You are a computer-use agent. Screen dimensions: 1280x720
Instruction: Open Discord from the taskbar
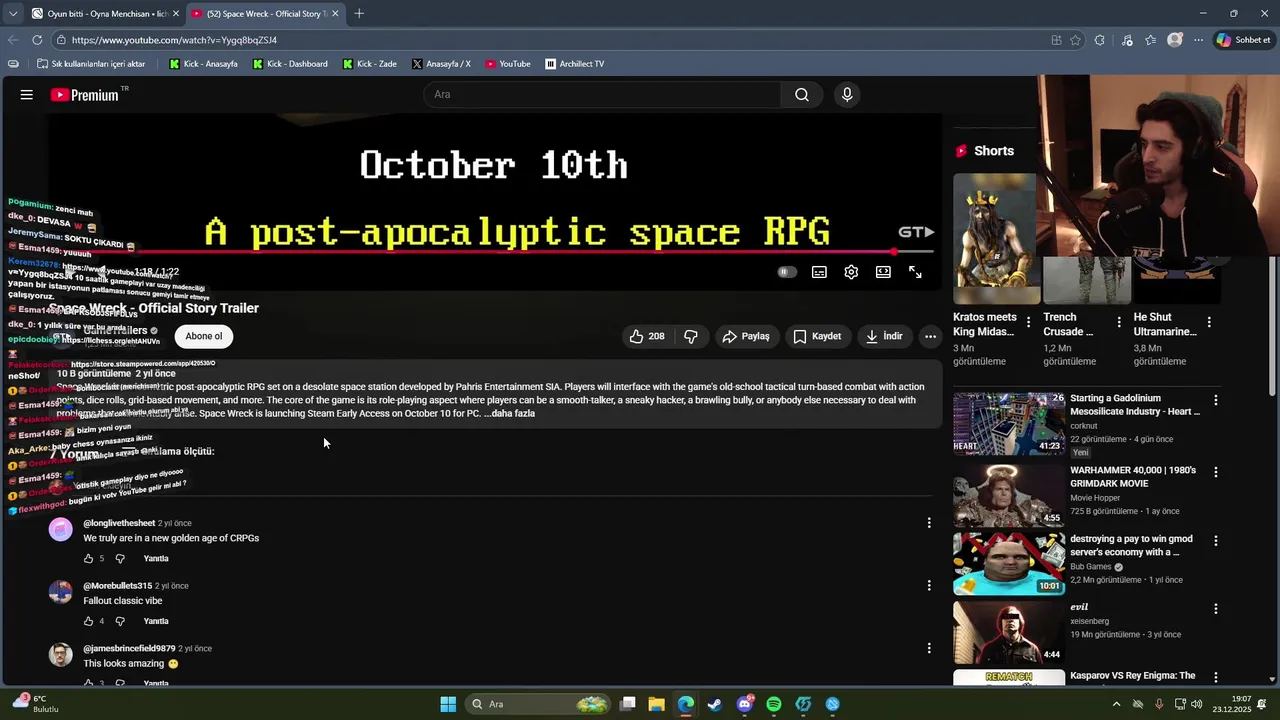coord(744,704)
